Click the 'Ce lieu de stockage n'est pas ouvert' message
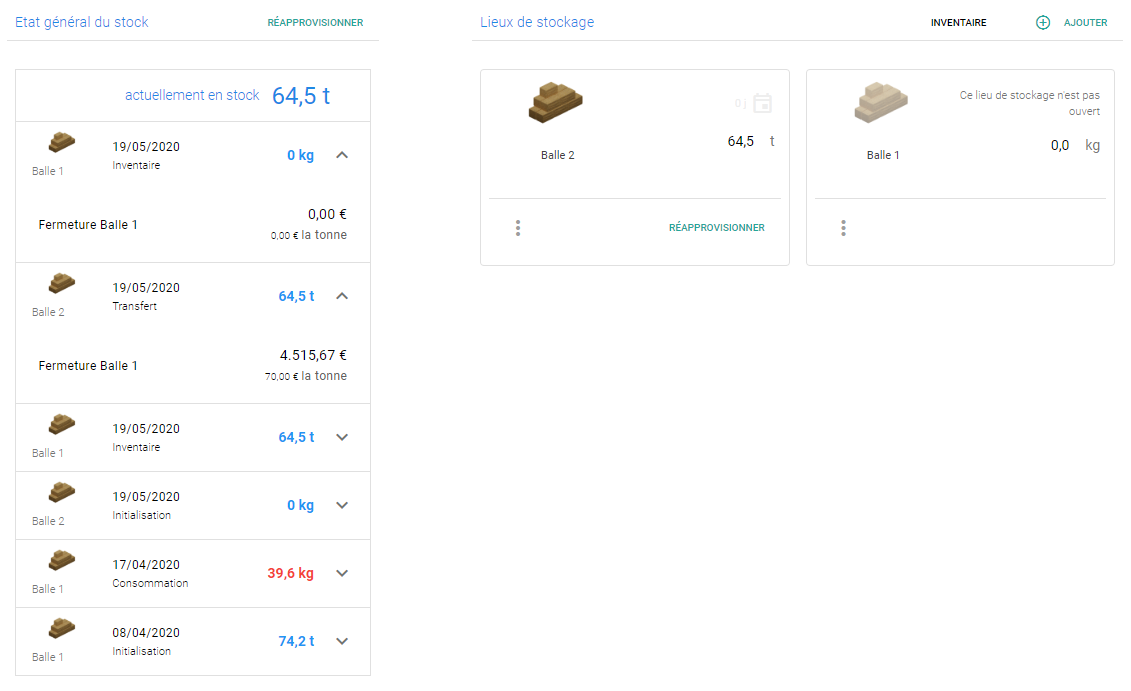1131x691 pixels. tap(1029, 103)
